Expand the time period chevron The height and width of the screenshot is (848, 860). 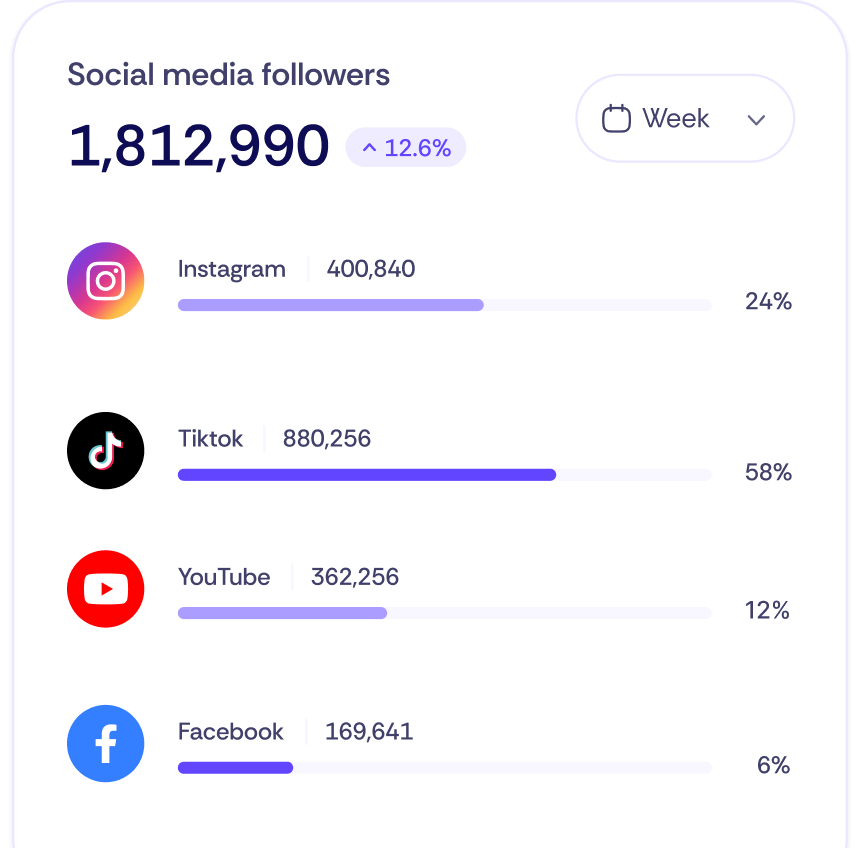[756, 119]
